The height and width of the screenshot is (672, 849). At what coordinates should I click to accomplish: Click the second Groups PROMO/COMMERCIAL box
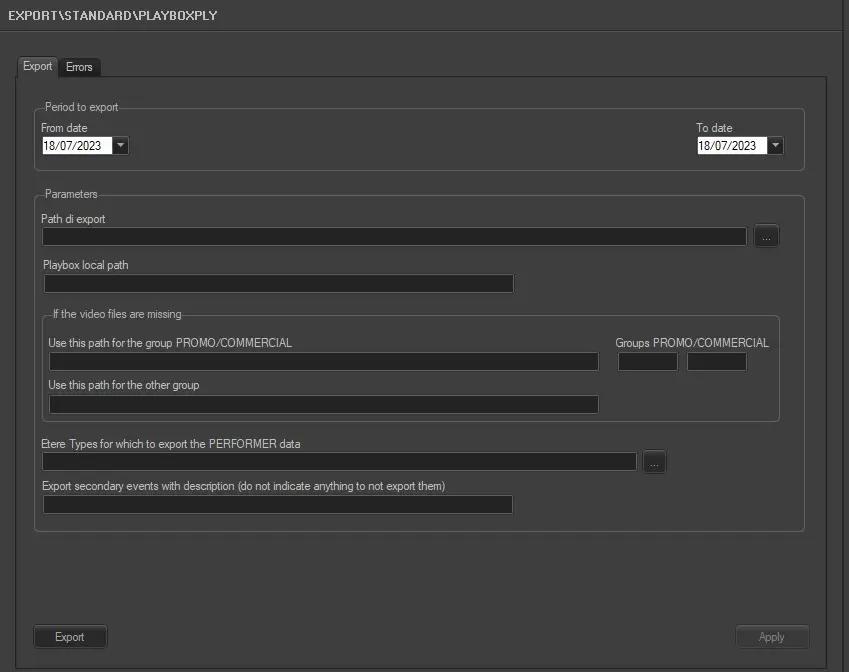716,362
